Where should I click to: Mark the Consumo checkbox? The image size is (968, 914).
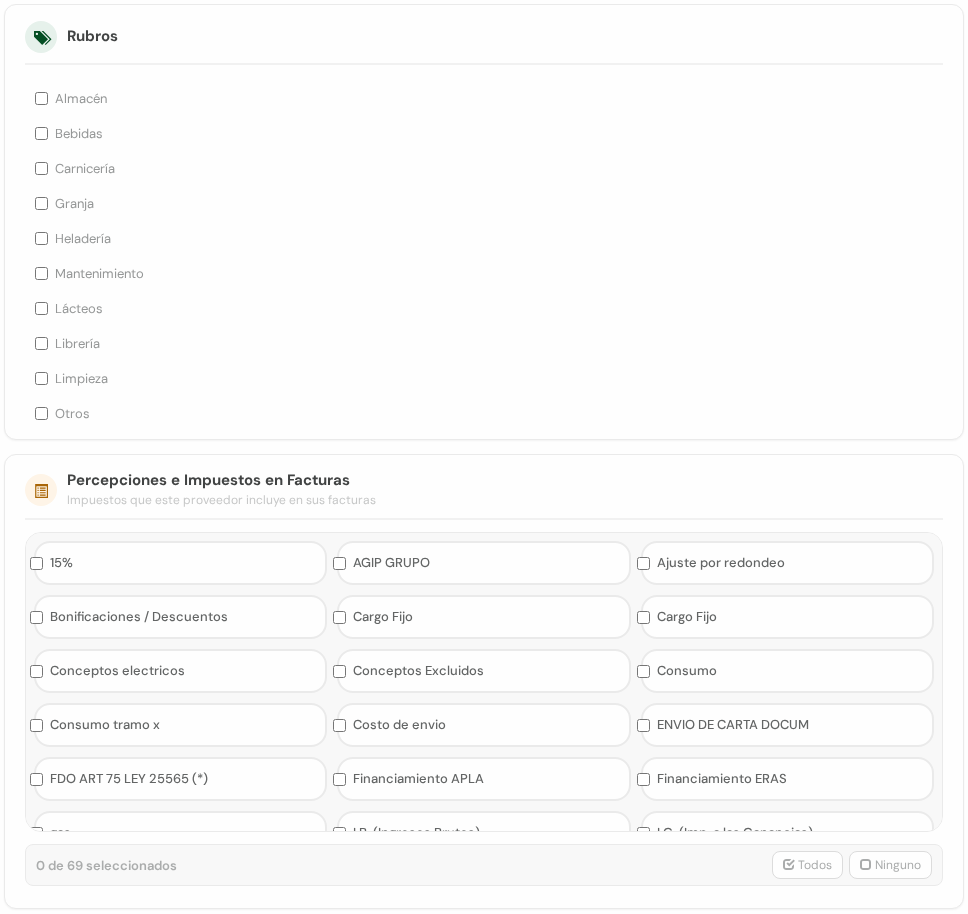click(643, 671)
